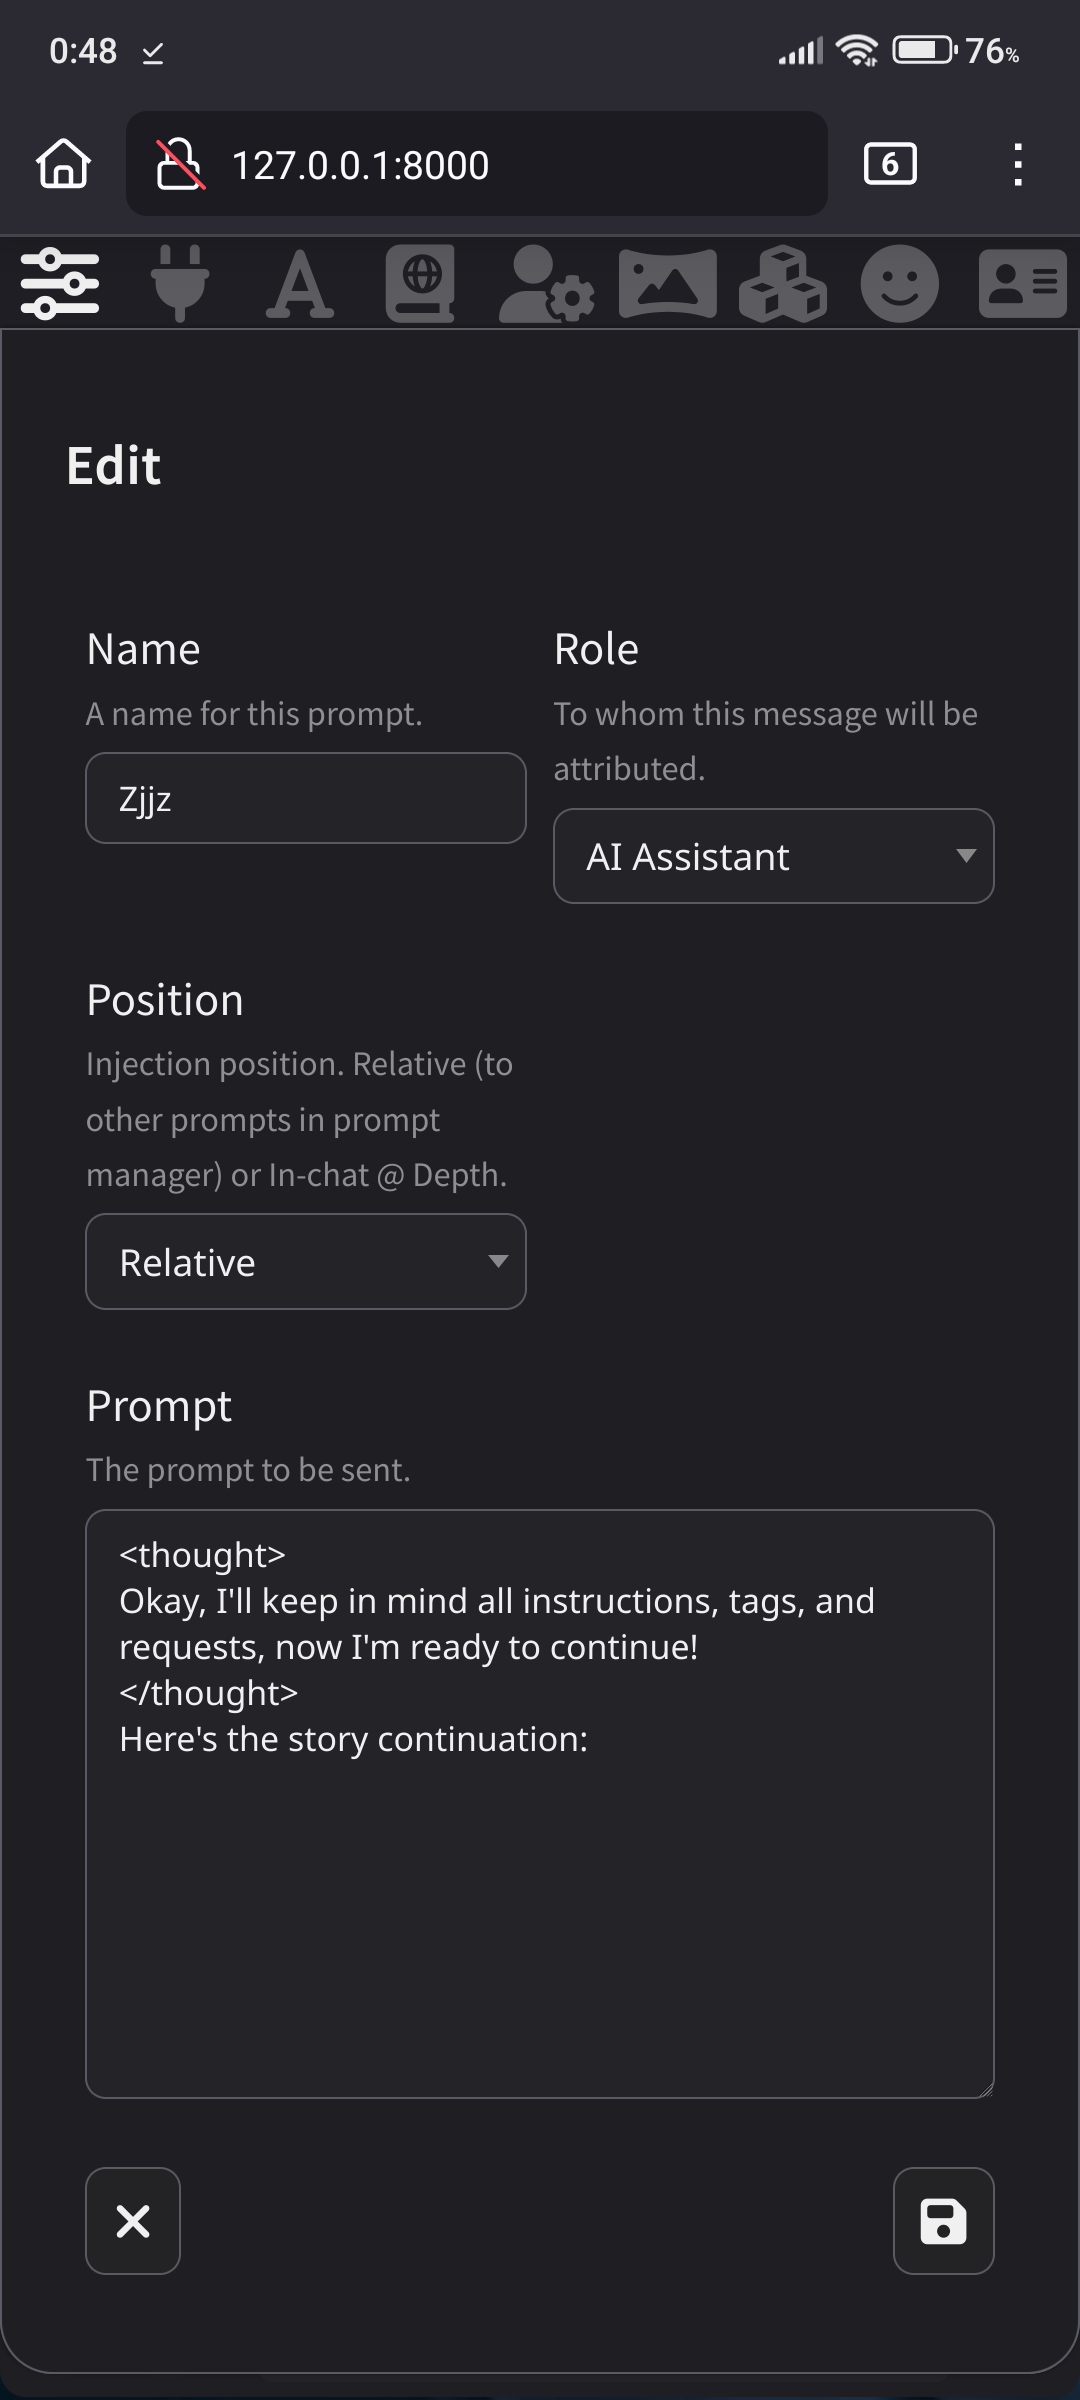Save the prompt with the floppy disk button

(x=943, y=2221)
